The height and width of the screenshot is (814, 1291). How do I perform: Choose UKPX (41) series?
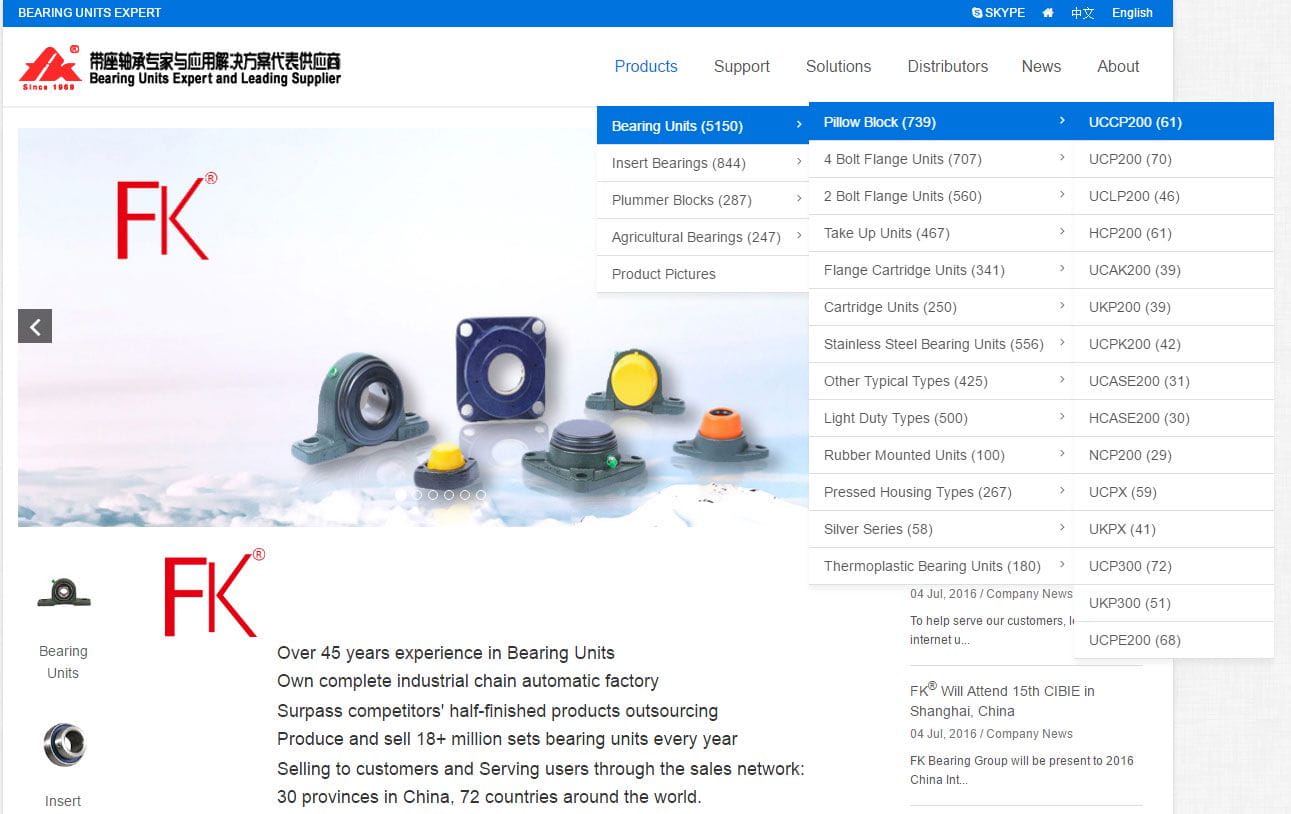[1174, 529]
